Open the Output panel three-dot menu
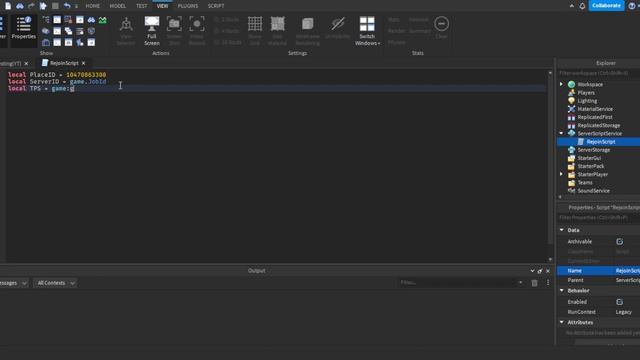The height and width of the screenshot is (360, 640). (548, 283)
